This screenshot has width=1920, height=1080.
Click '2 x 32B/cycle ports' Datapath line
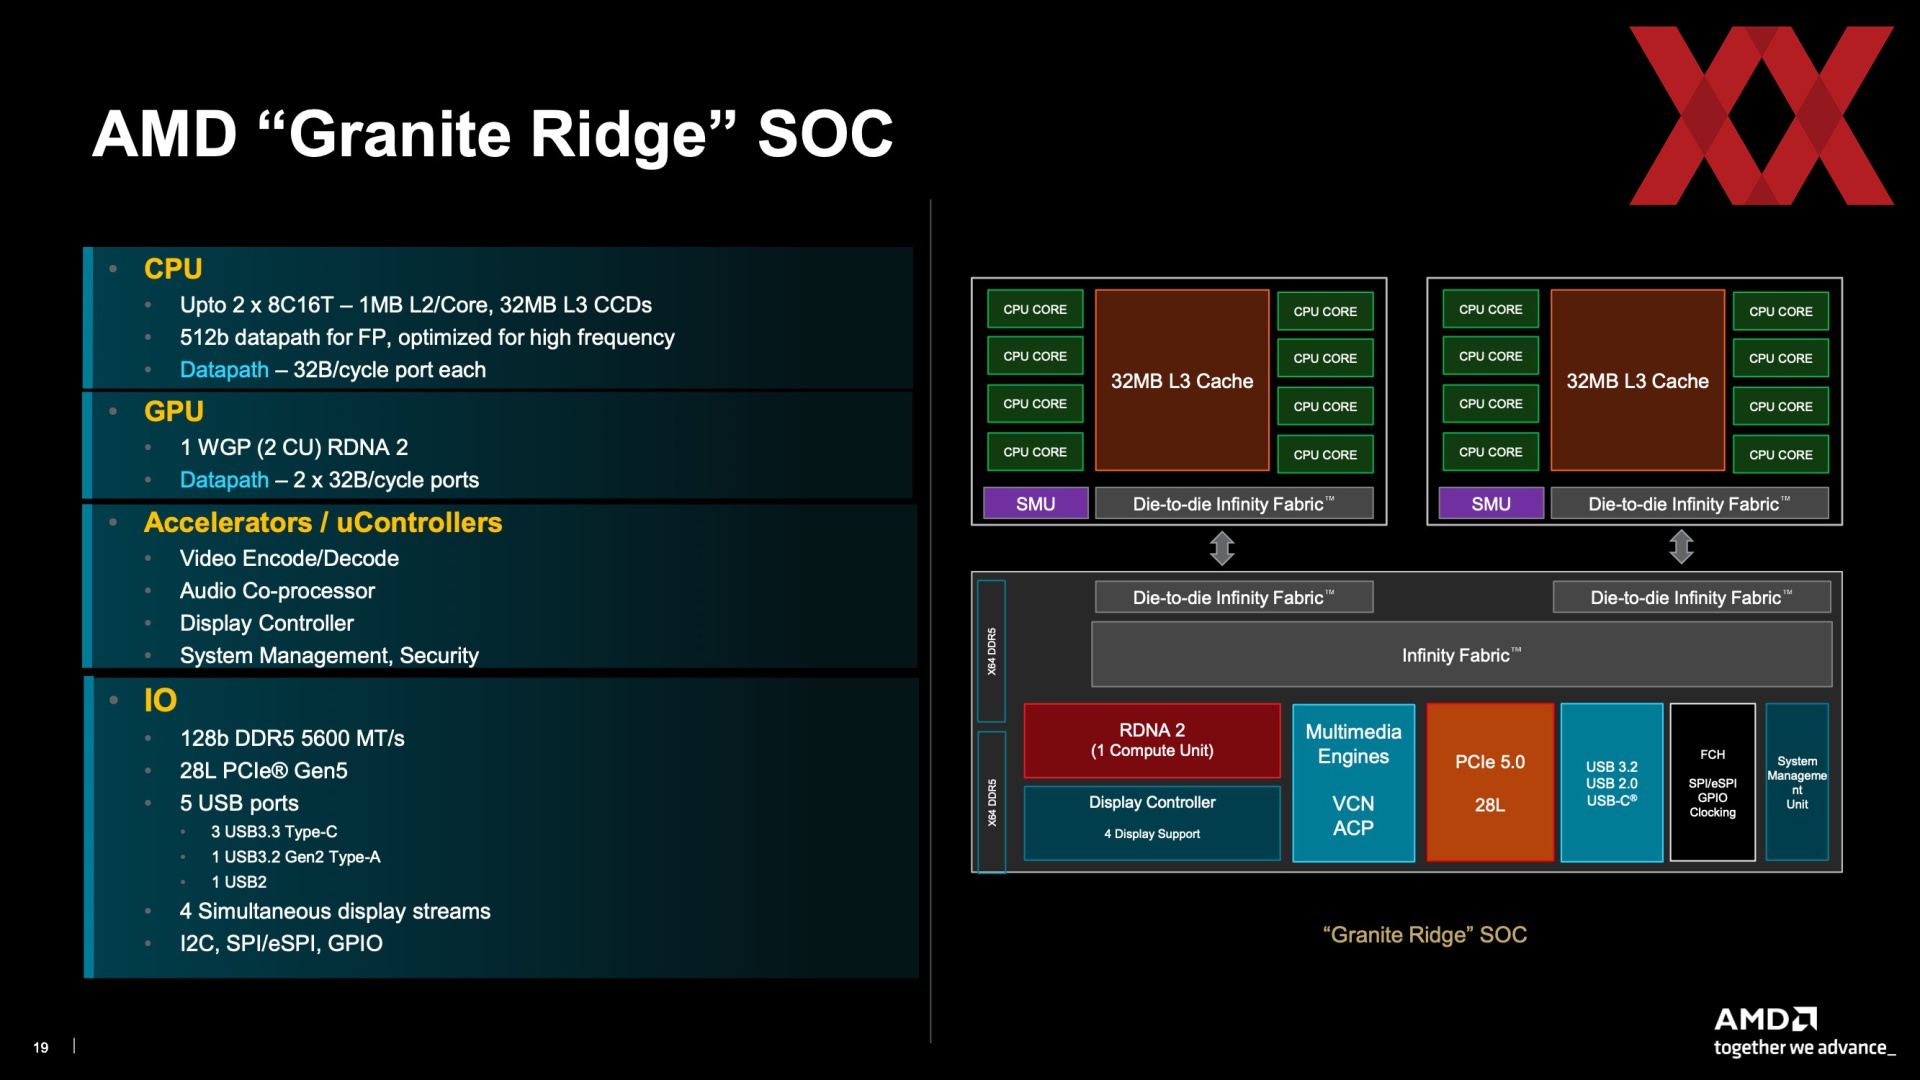click(329, 480)
